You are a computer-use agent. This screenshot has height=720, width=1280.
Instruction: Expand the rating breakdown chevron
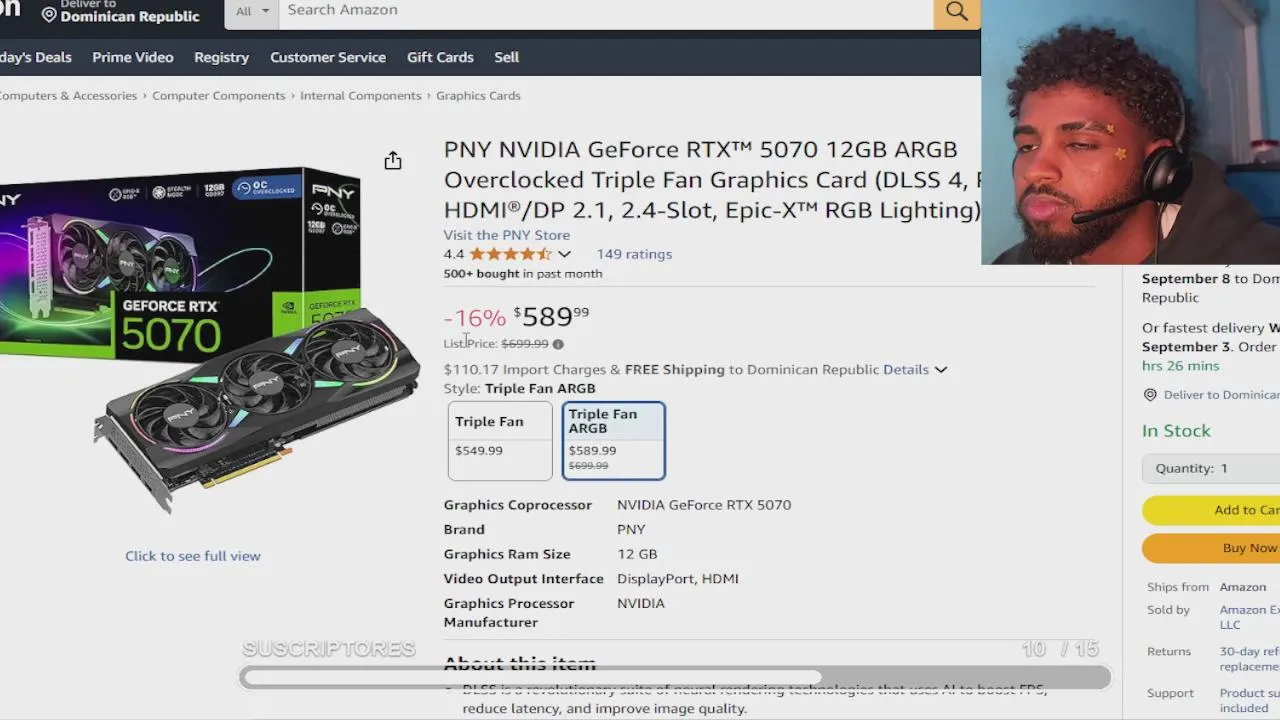pyautogui.click(x=564, y=254)
